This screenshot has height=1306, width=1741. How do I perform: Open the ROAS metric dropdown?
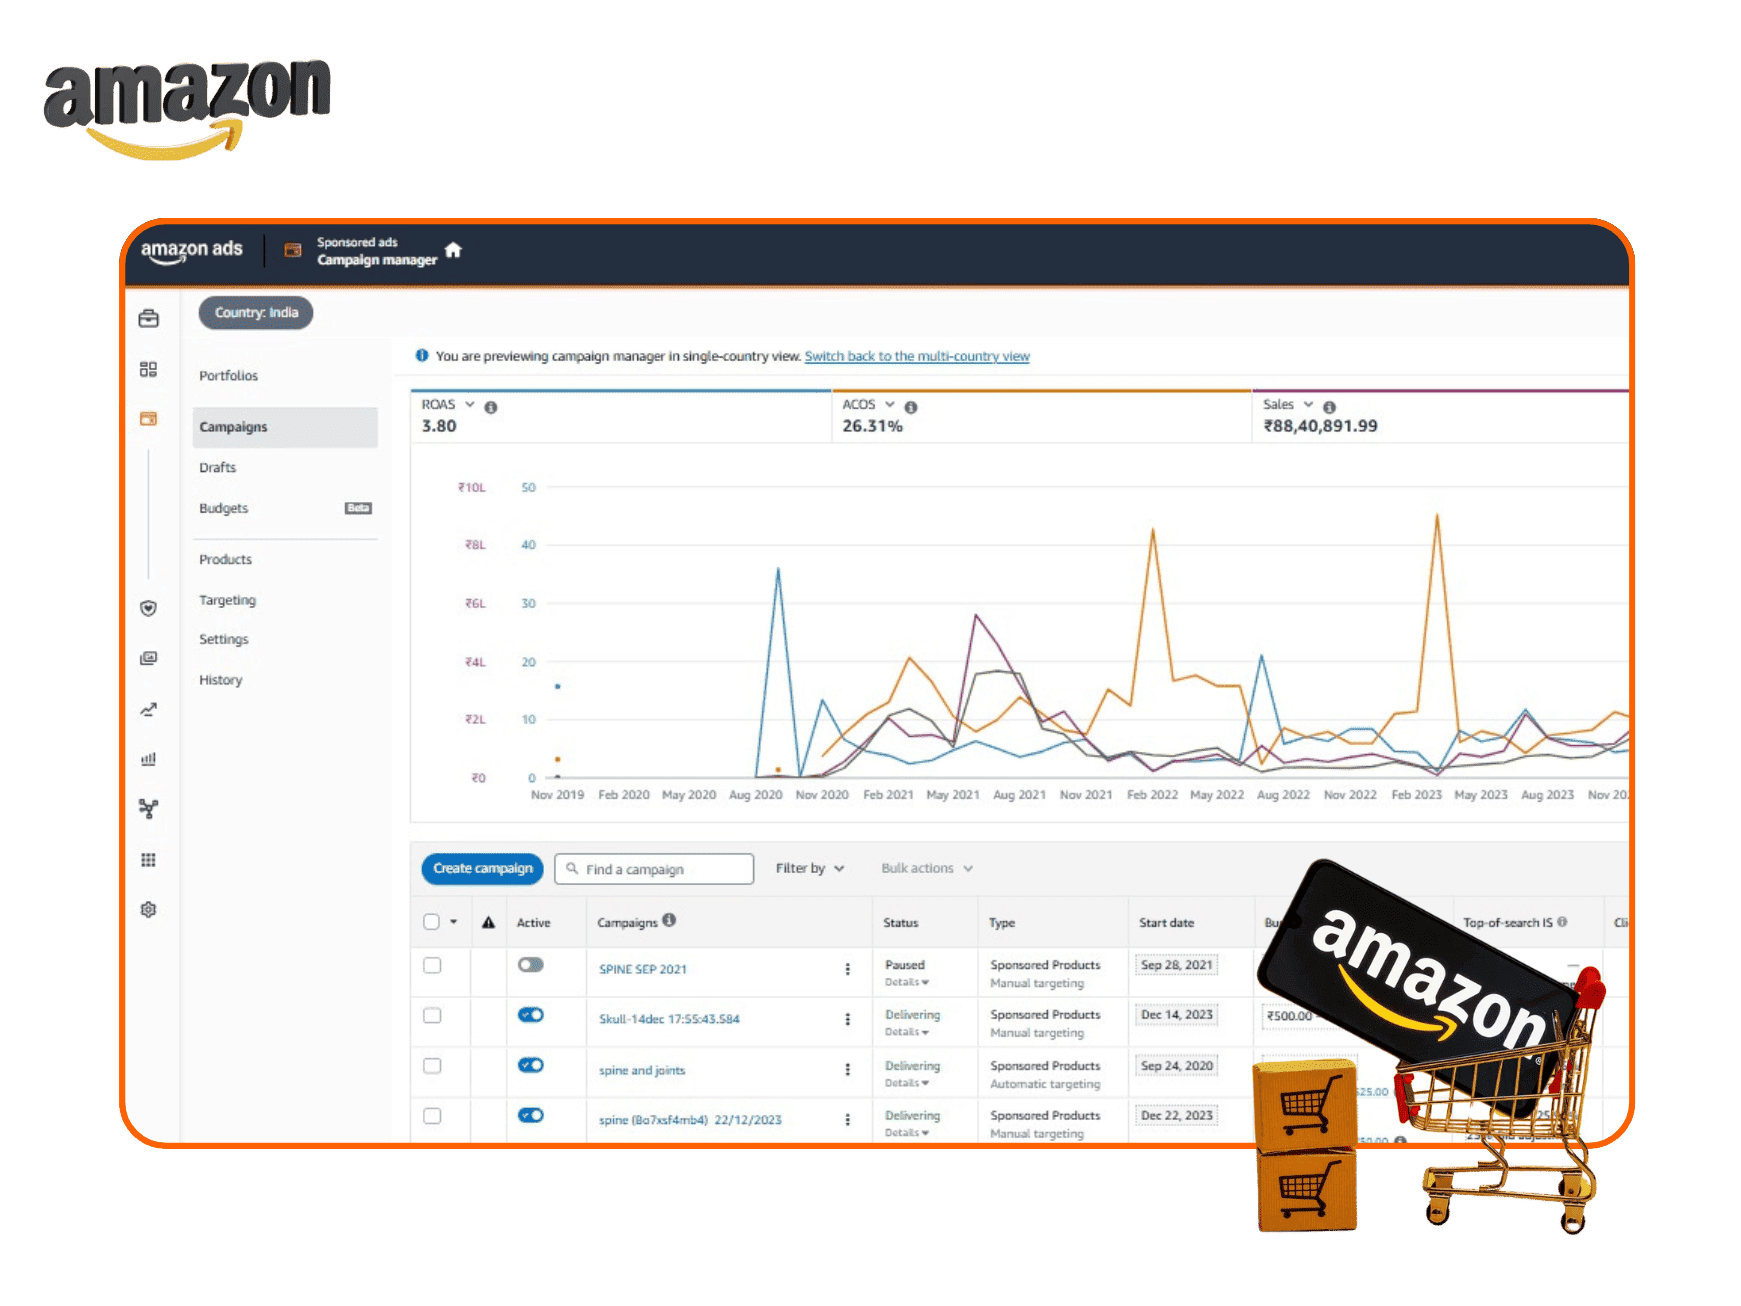[470, 404]
